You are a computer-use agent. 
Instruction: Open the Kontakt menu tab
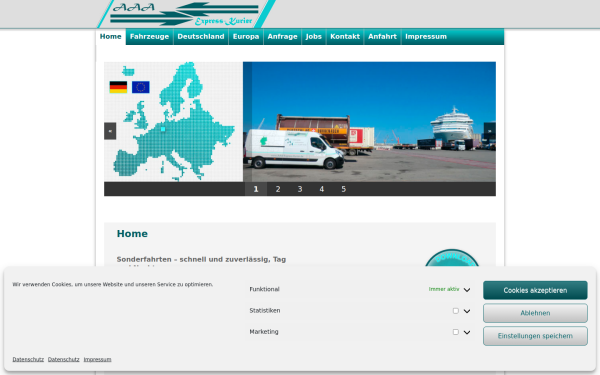345,37
